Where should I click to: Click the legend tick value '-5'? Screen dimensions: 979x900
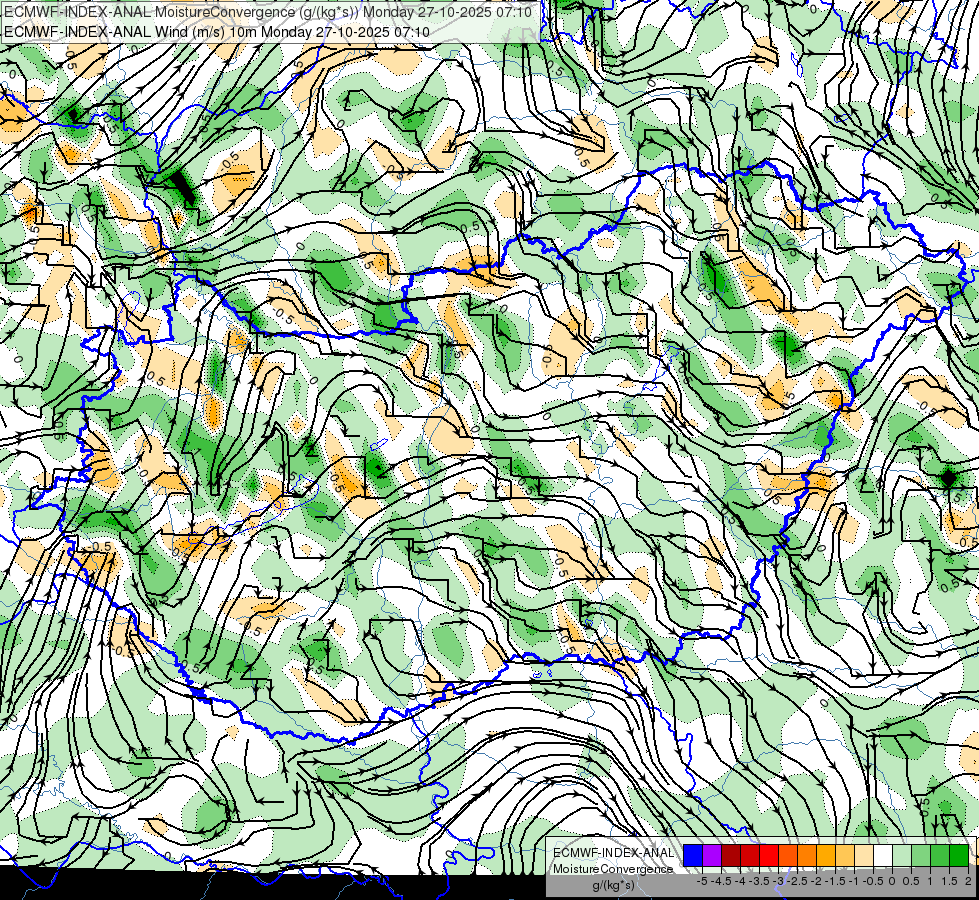(702, 881)
